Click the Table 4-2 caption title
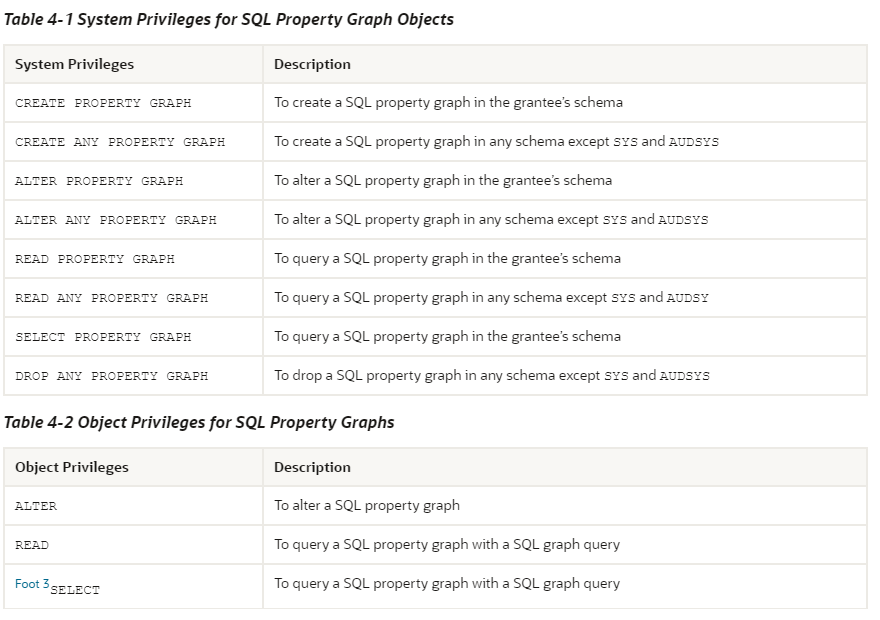 click(x=199, y=422)
